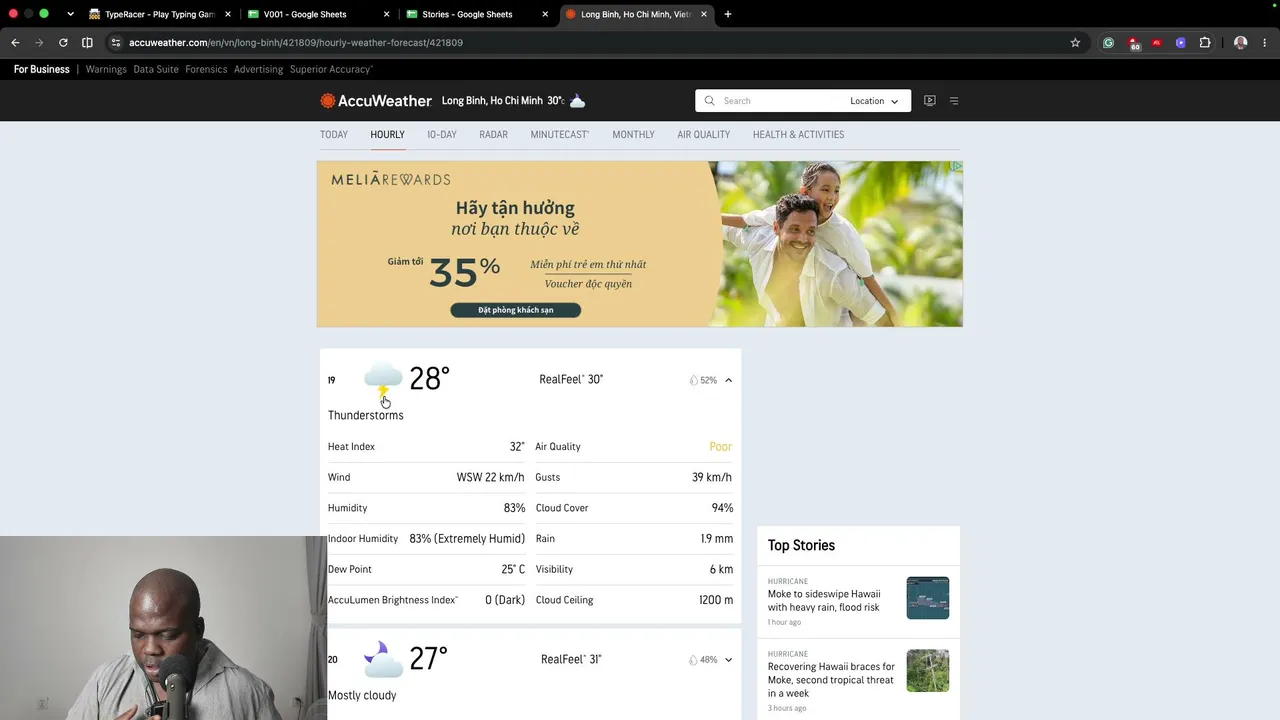Open the video icon in AccuWeather header
The image size is (1280, 720).
930,101
